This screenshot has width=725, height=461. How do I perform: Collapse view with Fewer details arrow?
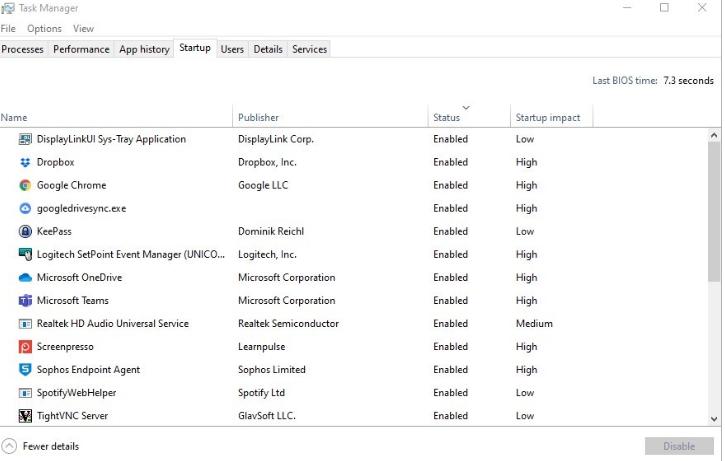tap(9, 446)
